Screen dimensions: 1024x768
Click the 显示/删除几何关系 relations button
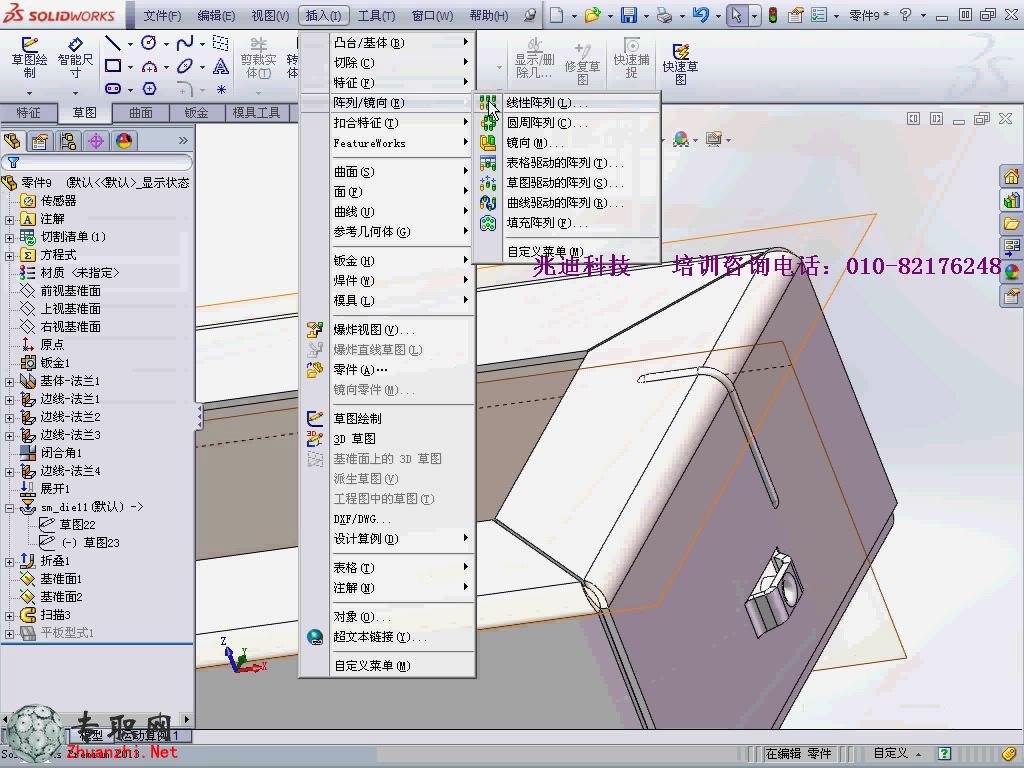point(534,59)
